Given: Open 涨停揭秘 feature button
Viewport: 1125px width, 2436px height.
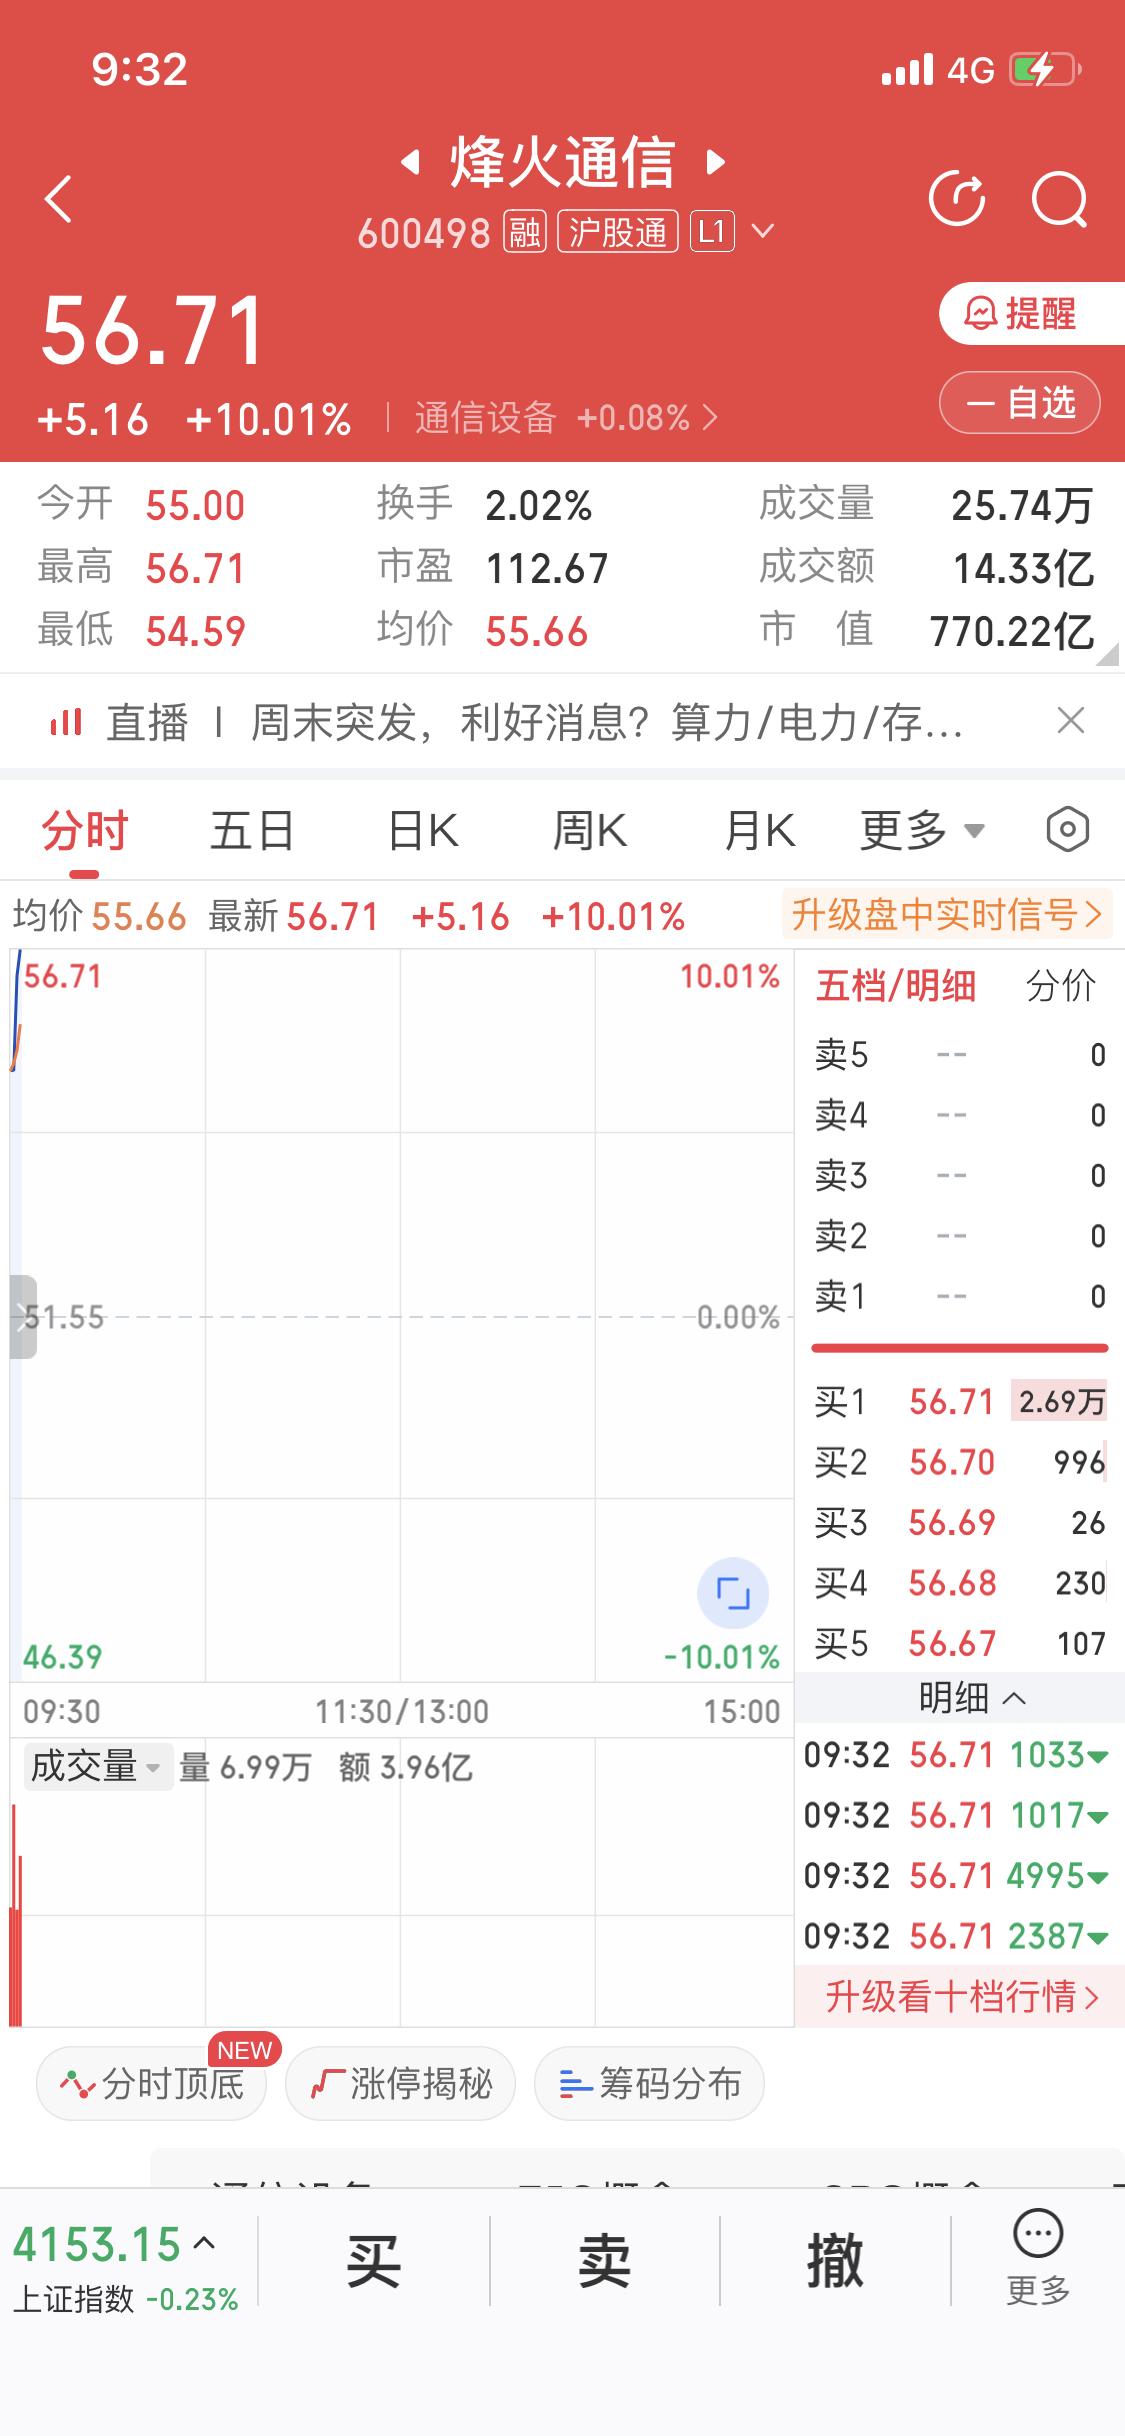Looking at the screenshot, I should [x=400, y=2084].
